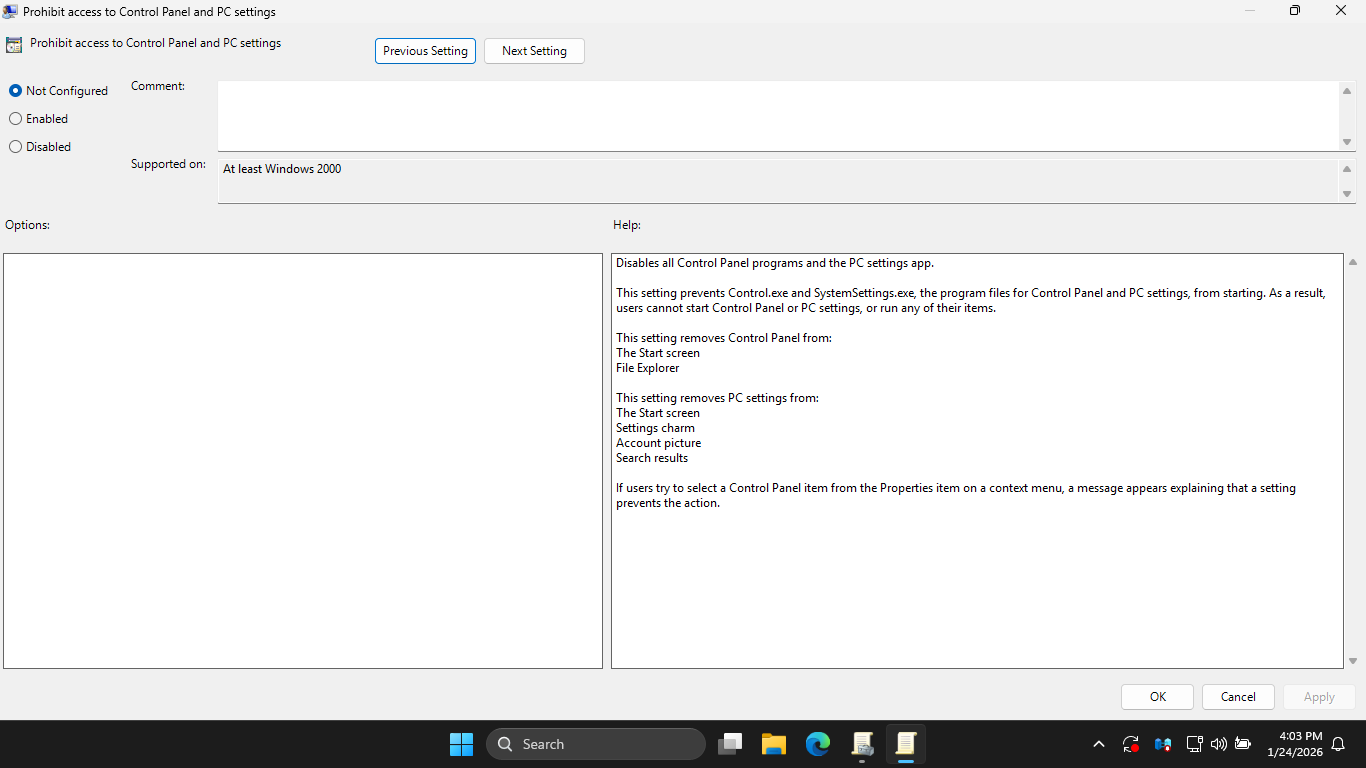Go to the Next Setting
This screenshot has width=1366, height=768.
pos(534,51)
